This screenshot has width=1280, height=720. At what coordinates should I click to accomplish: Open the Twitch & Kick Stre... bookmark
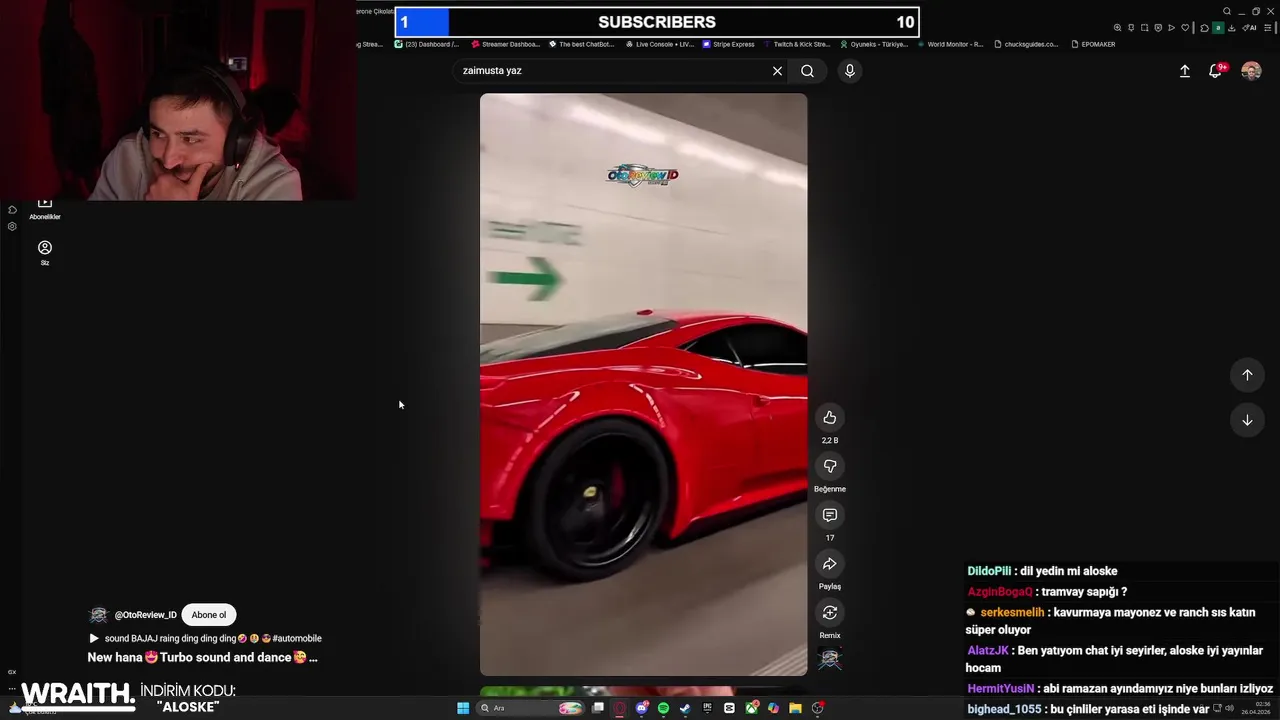pyautogui.click(x=797, y=44)
